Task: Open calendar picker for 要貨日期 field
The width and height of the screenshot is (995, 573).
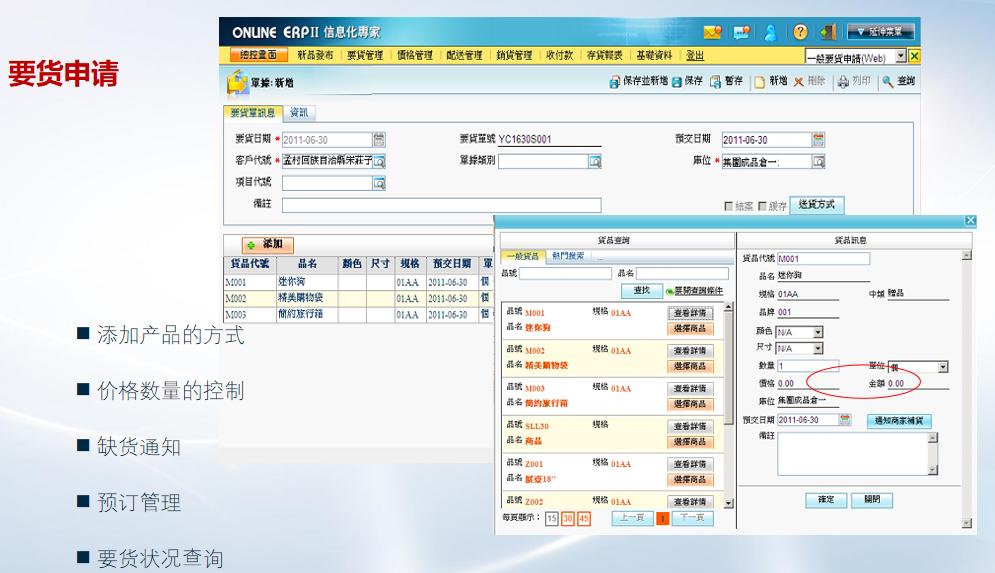Action: coord(379,140)
